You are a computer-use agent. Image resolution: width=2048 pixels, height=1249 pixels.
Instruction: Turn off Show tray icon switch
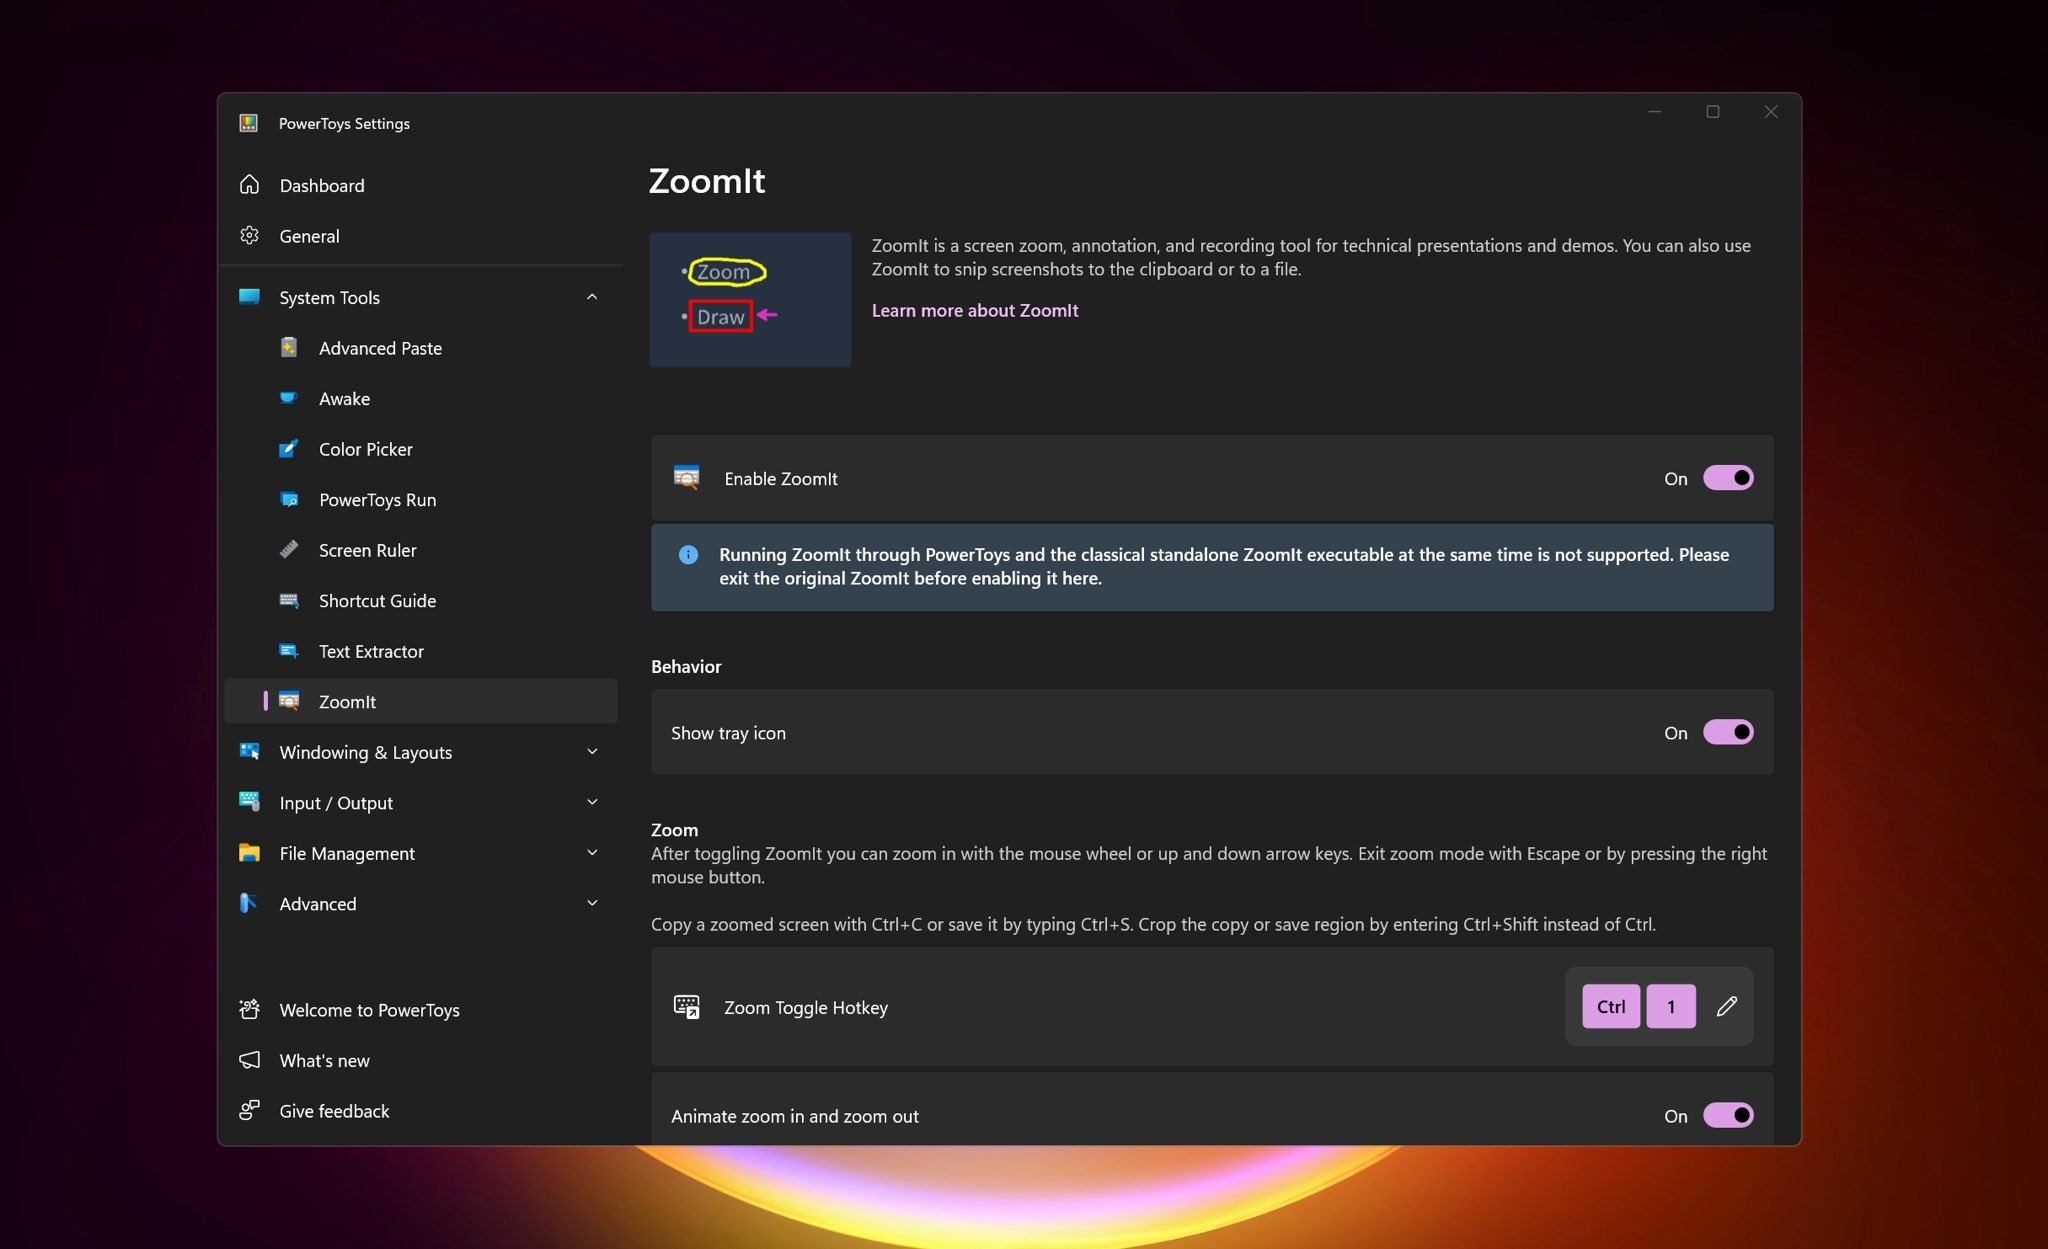point(1729,732)
